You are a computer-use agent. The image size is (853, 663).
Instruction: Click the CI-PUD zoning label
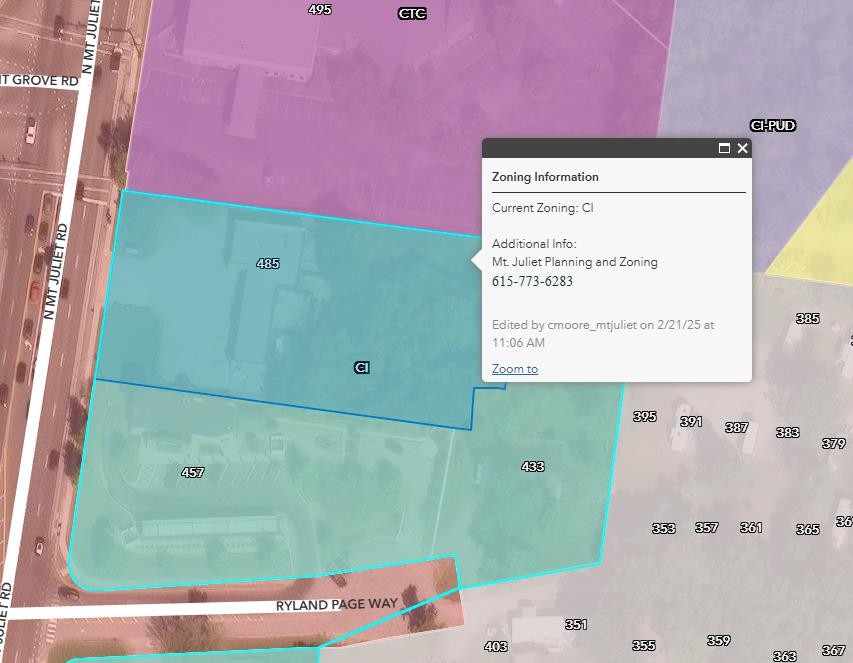point(772,126)
